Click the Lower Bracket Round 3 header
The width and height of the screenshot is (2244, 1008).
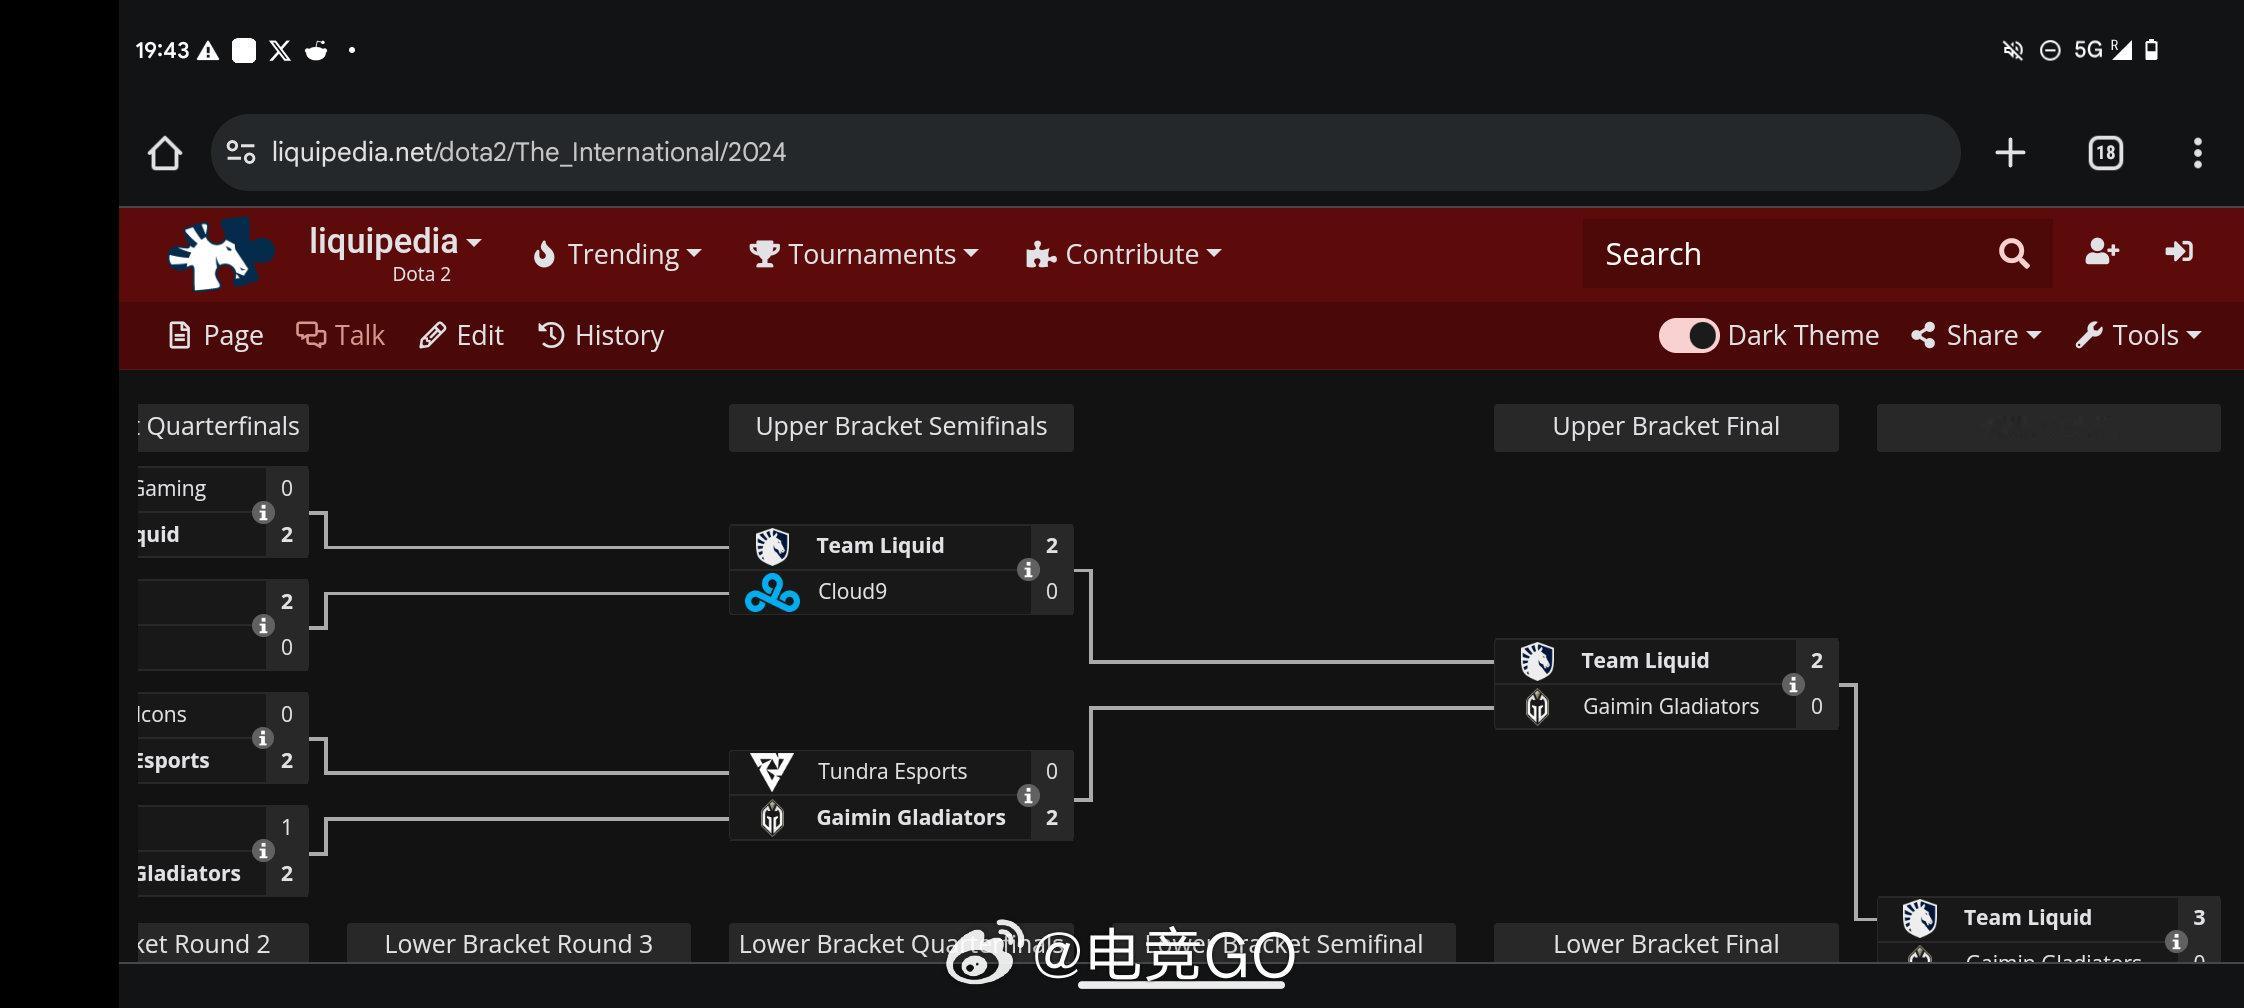(x=518, y=943)
